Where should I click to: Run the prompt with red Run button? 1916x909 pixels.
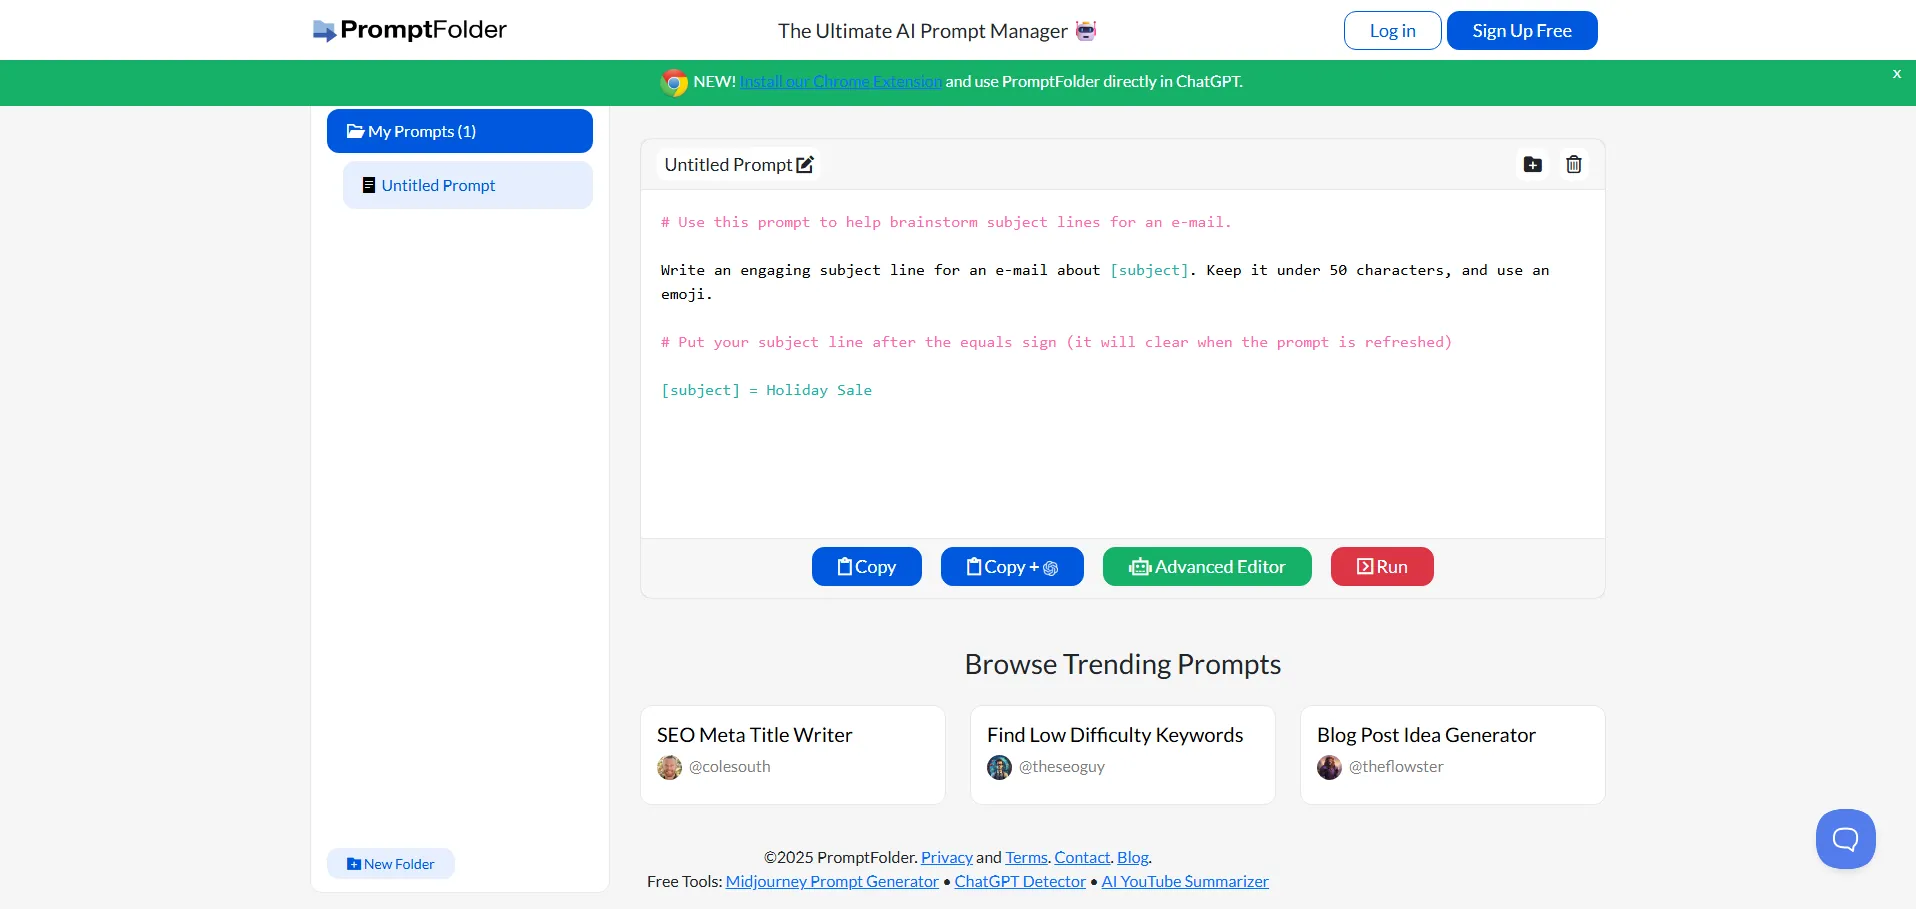[1381, 567]
